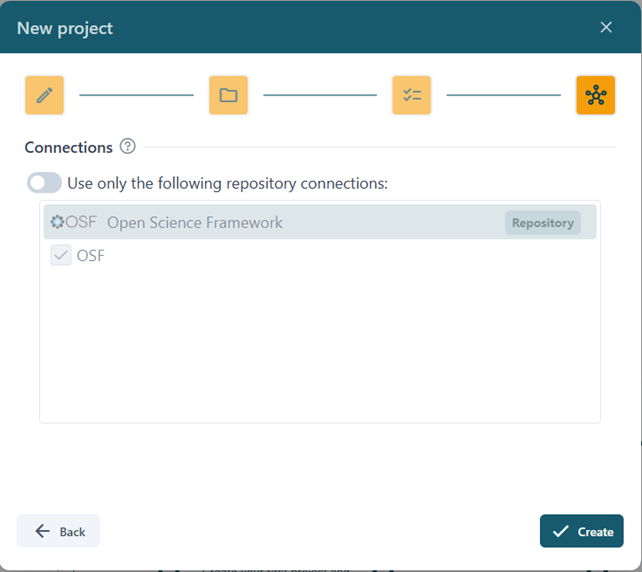Jump to the folder step icon
The height and width of the screenshot is (572, 642).
tap(228, 95)
